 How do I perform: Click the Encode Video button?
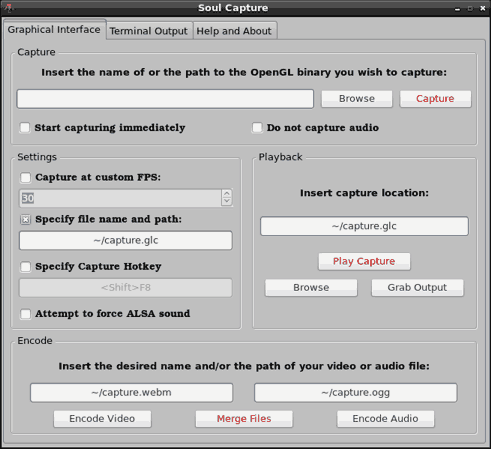[102, 419]
